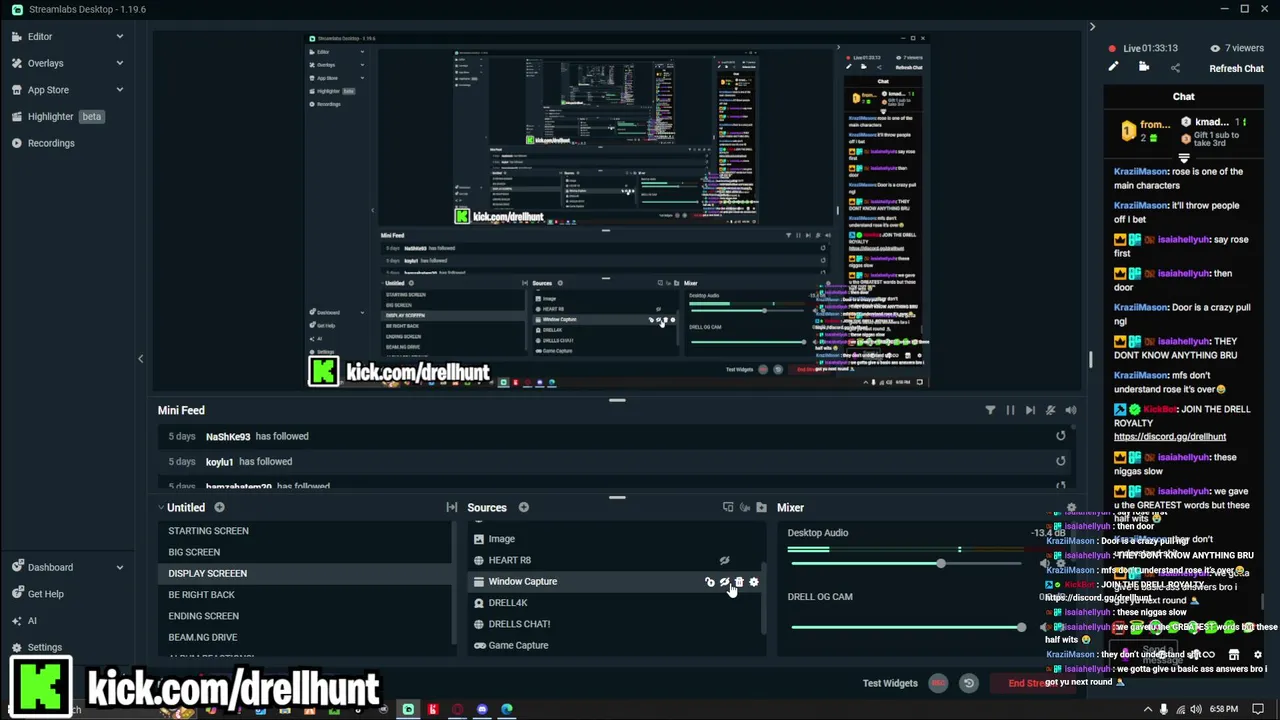Toggle the replay buffer button
The height and width of the screenshot is (720, 1280).
968,683
